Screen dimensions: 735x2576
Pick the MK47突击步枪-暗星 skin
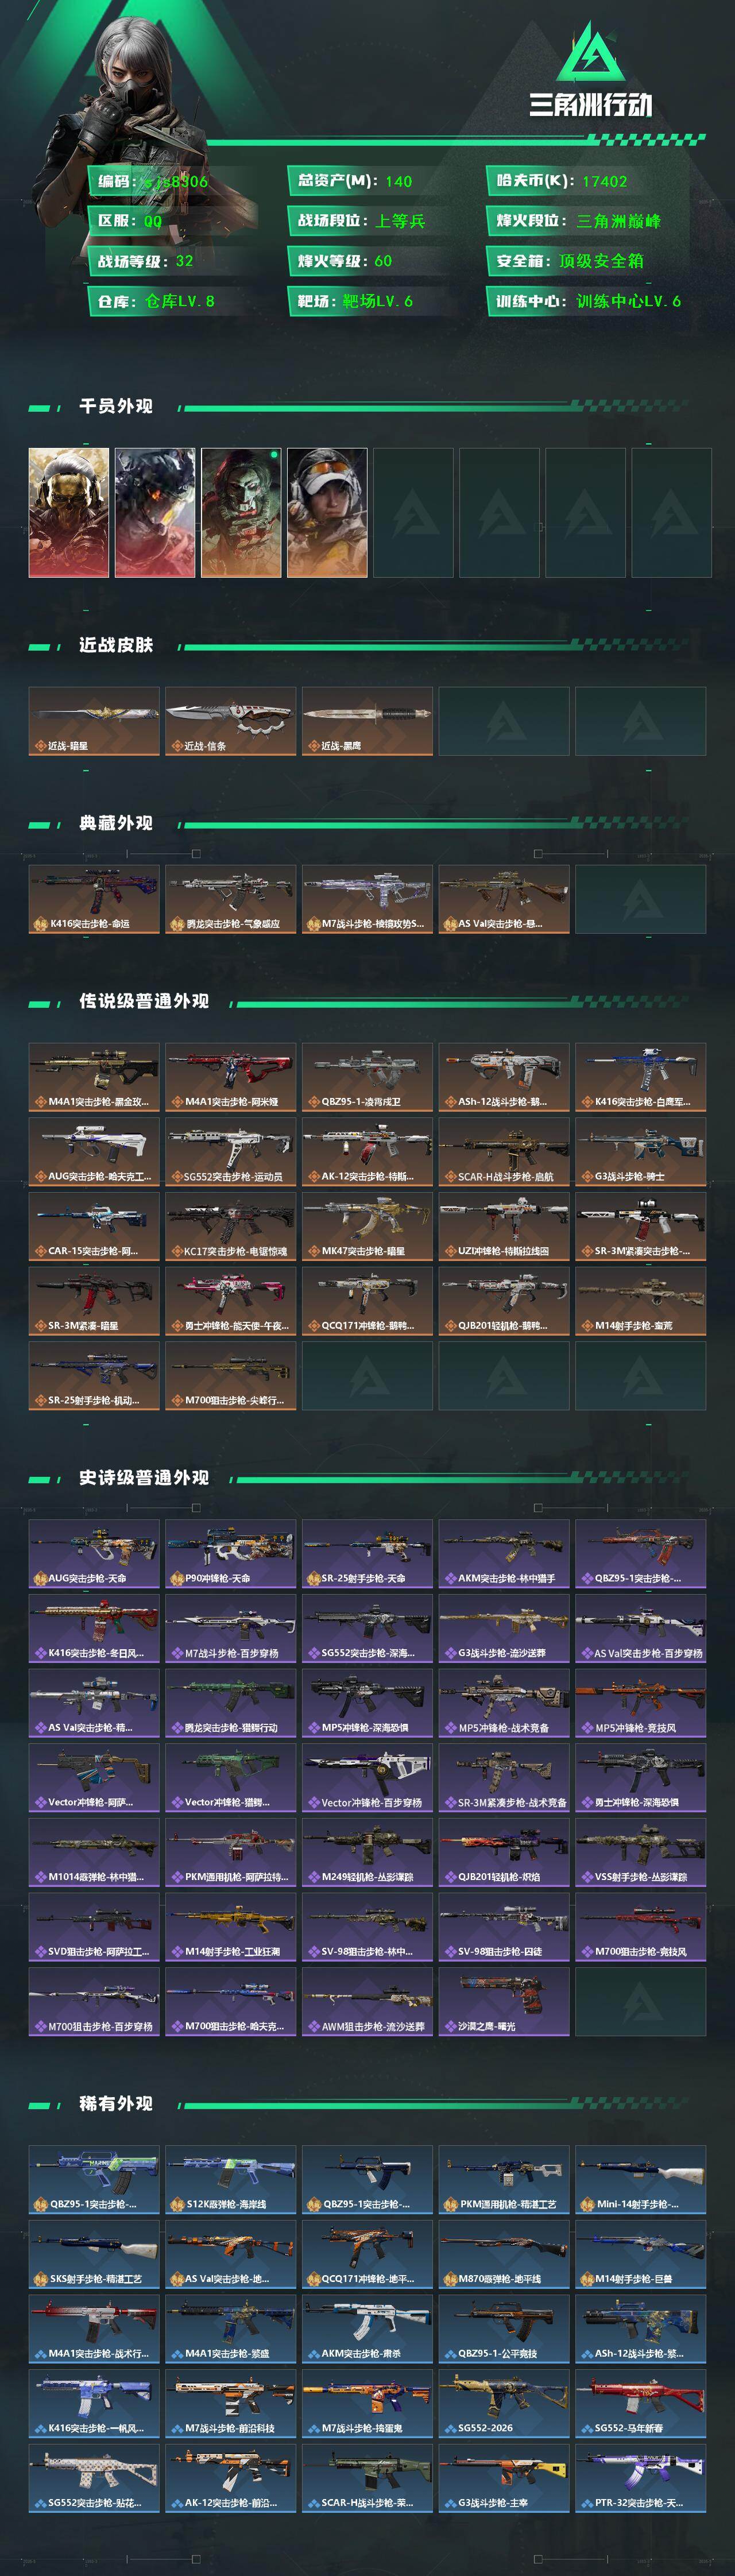(x=367, y=1226)
